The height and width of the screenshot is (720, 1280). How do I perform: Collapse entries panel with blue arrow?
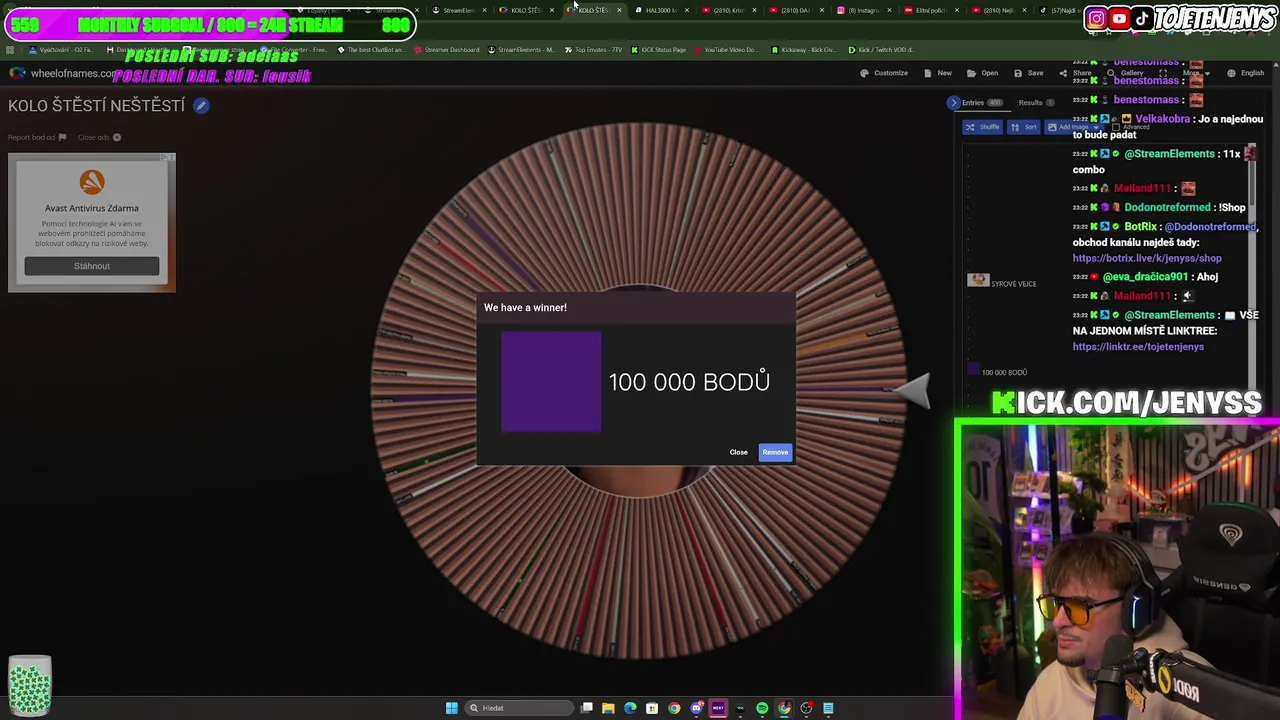[x=953, y=102]
